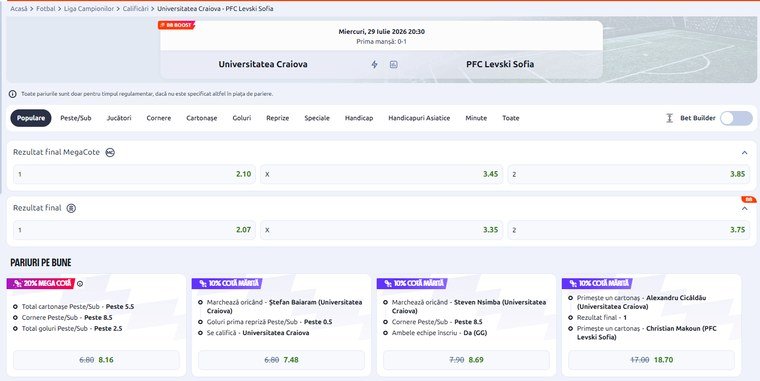This screenshot has height=381, width=760.
Task: Add the 8.16 mega cotă combo bet
Action: click(x=96, y=360)
